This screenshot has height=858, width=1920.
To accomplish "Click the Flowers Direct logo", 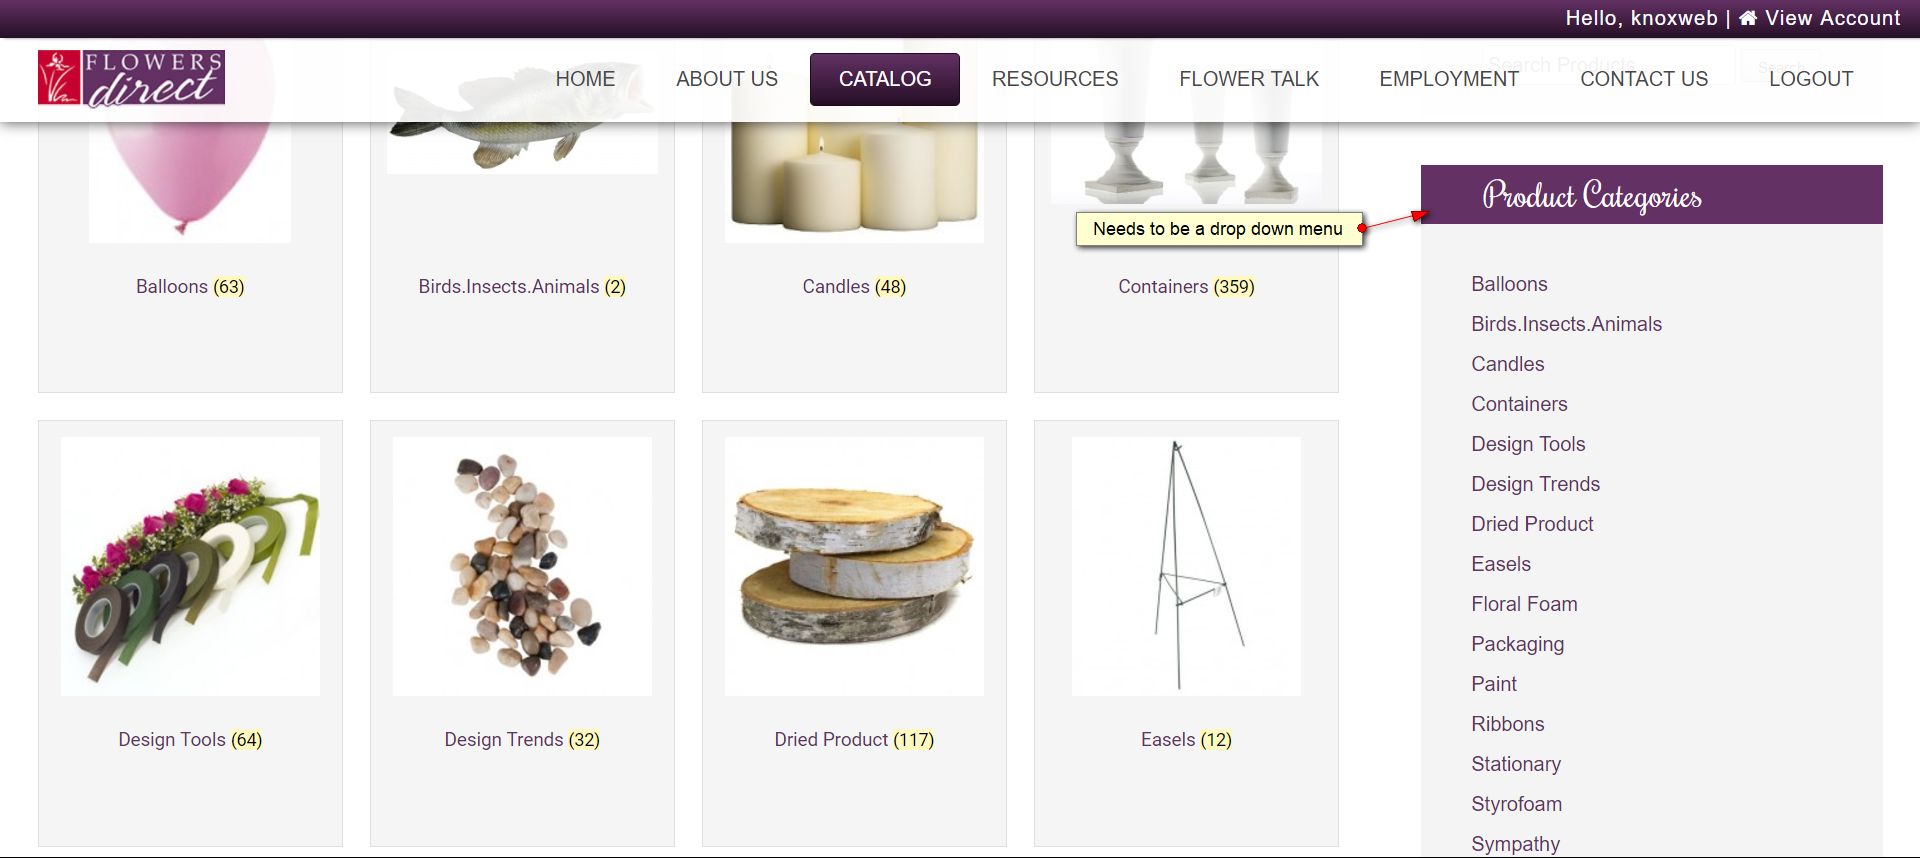I will (x=131, y=78).
